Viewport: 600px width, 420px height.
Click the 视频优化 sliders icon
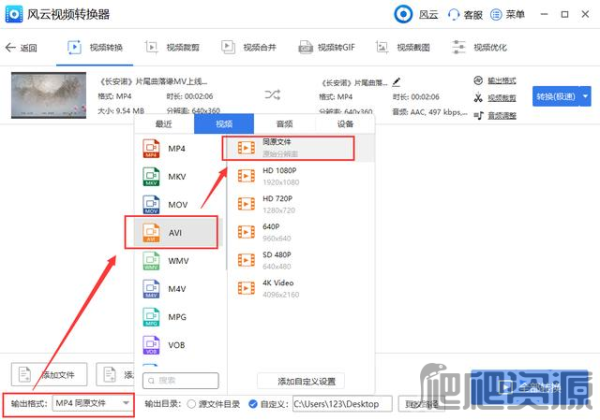[458, 47]
